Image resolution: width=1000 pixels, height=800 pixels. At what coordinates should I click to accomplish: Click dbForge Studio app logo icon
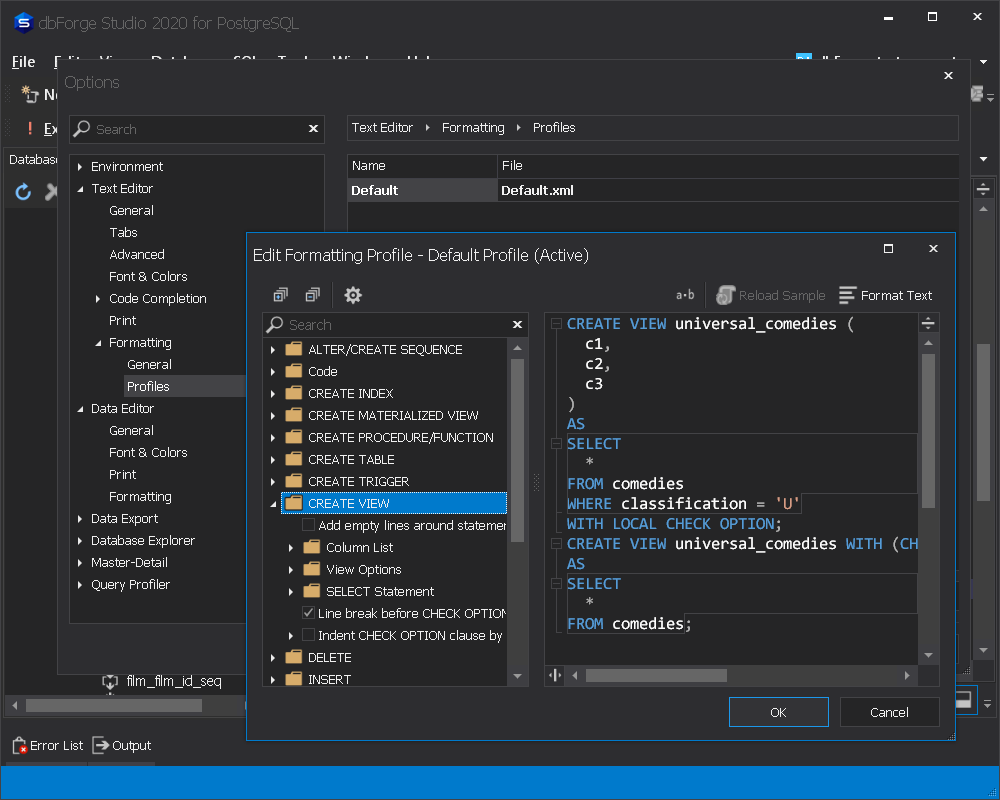point(23,23)
